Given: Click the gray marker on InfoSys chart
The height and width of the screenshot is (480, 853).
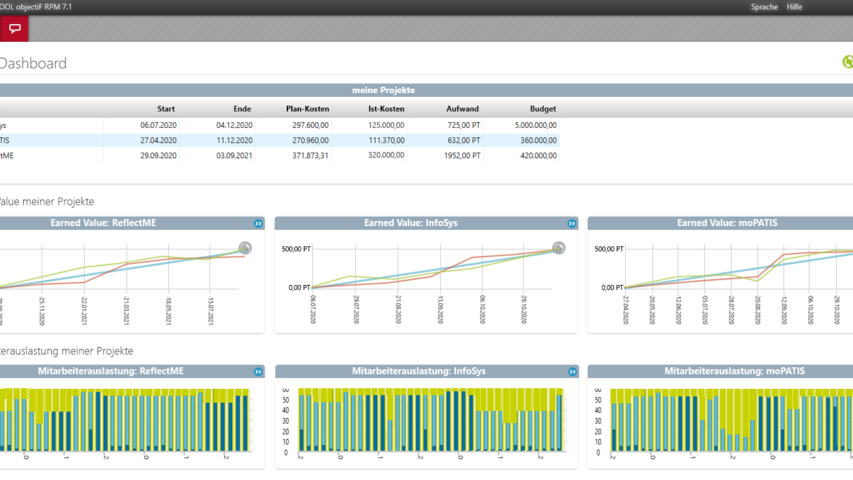Looking at the screenshot, I should (559, 248).
